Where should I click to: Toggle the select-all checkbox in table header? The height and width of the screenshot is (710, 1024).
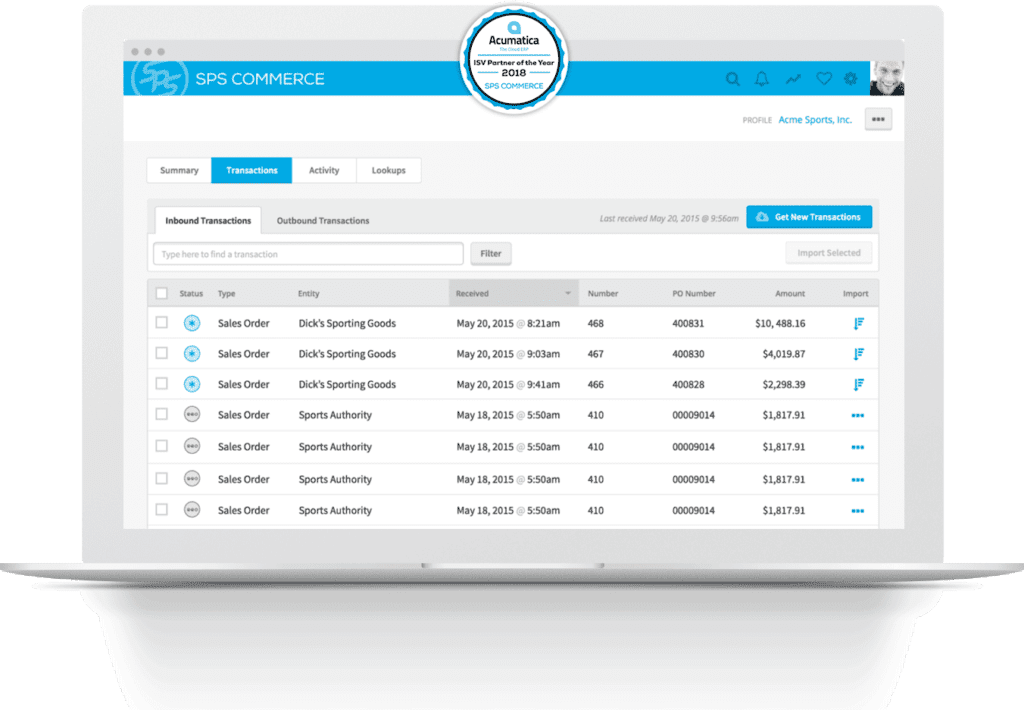click(162, 293)
